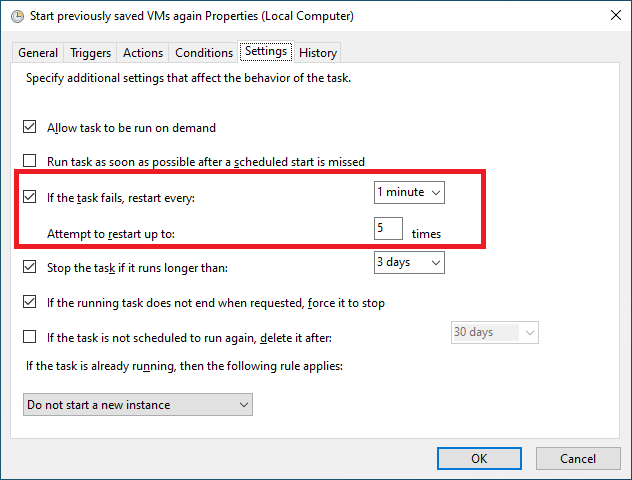Image resolution: width=632 pixels, height=480 pixels.
Task: Click the restart attempts field showing 5
Action: (388, 229)
